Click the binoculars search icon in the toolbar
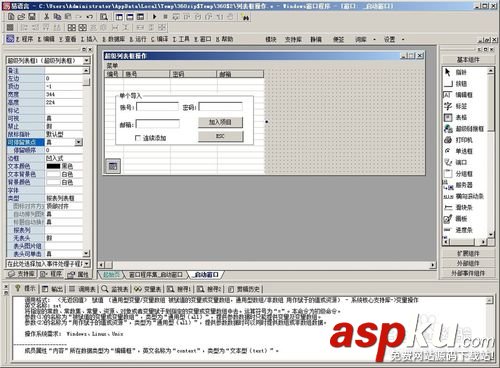500x368 pixels. pos(246,17)
